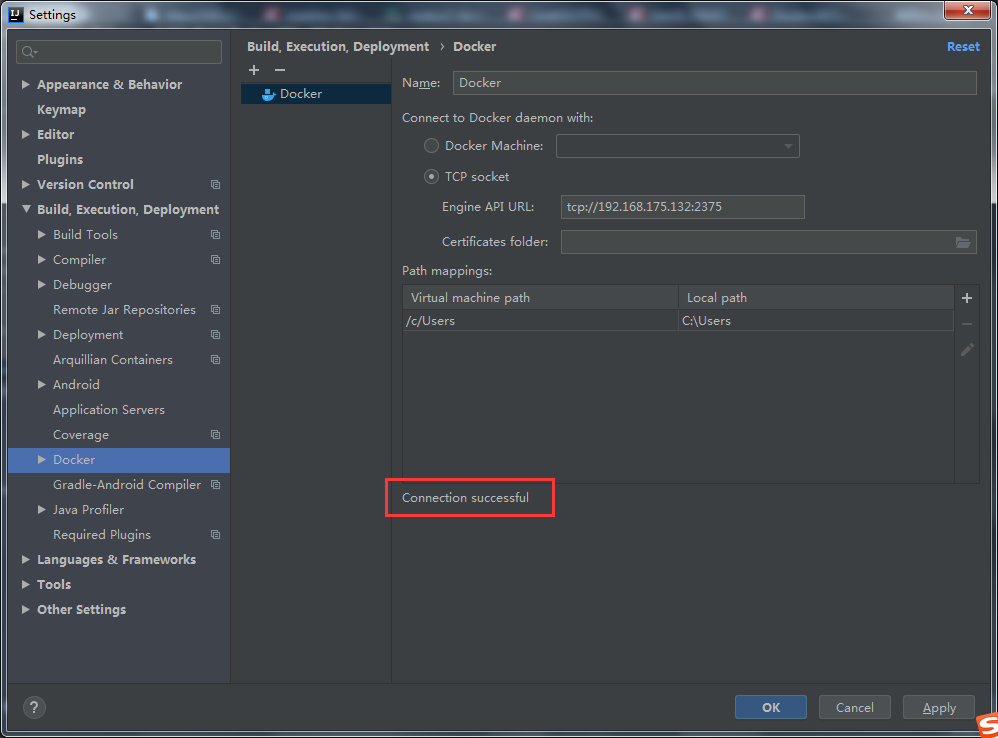Image resolution: width=998 pixels, height=738 pixels.
Task: Click the settings search magnifier icon
Action: click(29, 52)
